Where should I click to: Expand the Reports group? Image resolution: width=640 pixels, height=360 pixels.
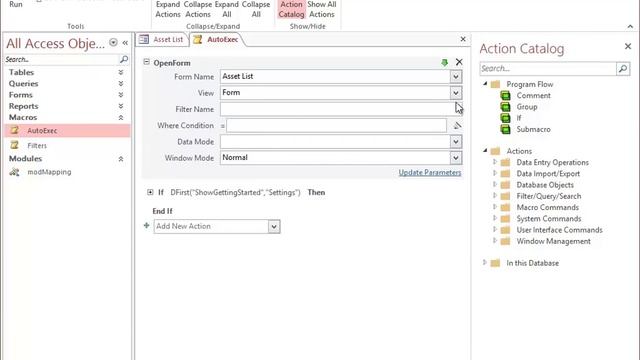click(x=121, y=106)
